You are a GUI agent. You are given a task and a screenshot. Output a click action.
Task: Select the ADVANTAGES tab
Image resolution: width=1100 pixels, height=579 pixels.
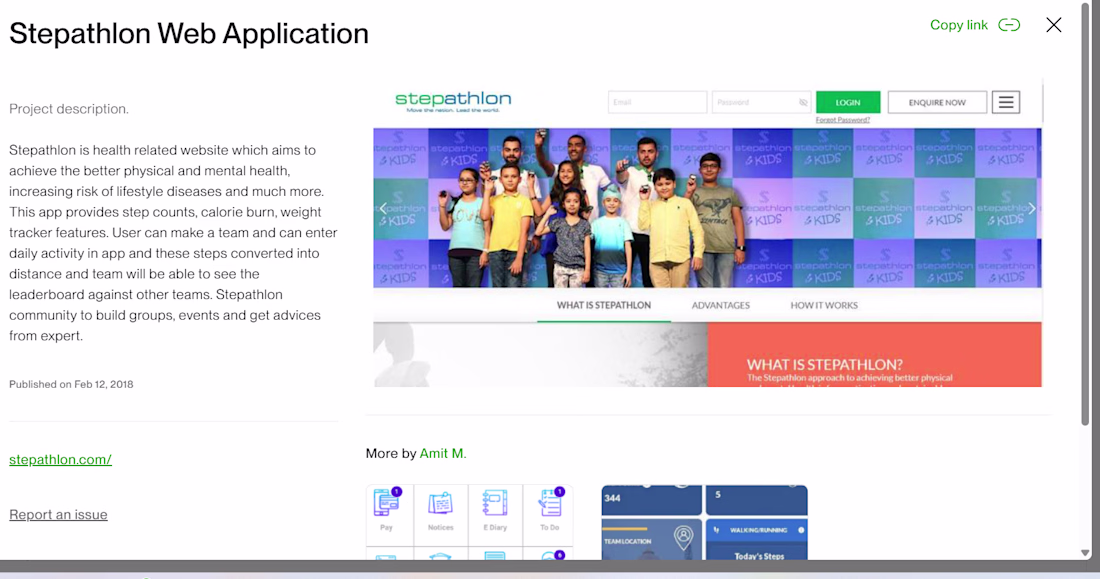720,305
